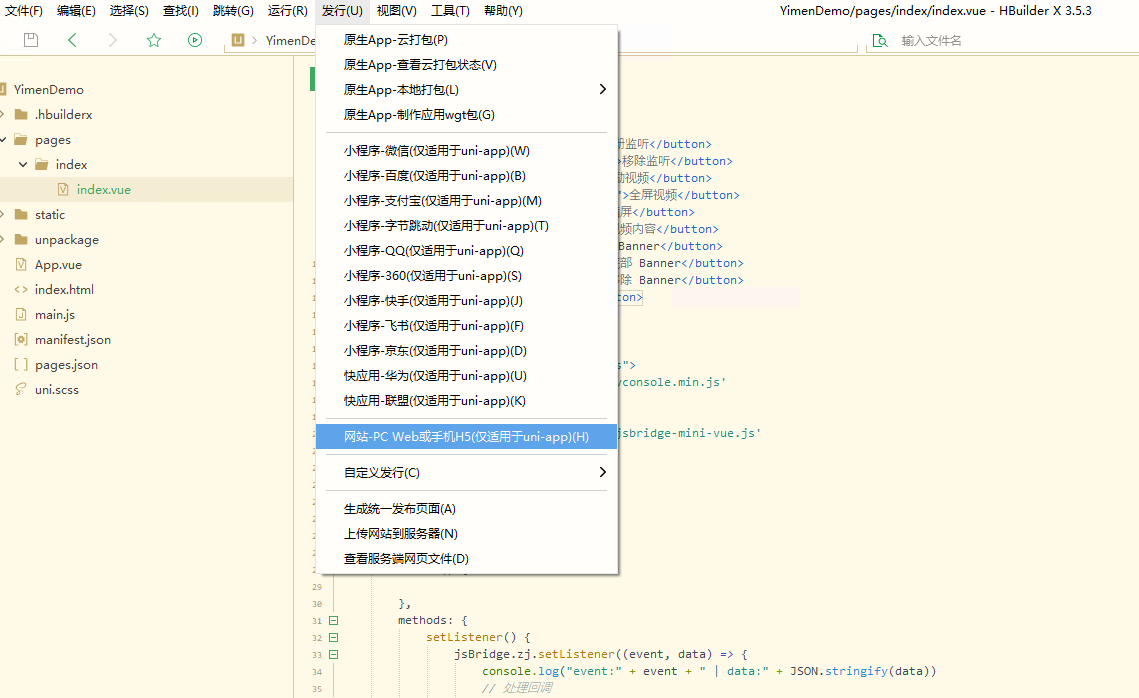The height and width of the screenshot is (698, 1139).
Task: Choose 小程序-微信 publish option
Action: [x=466, y=151]
